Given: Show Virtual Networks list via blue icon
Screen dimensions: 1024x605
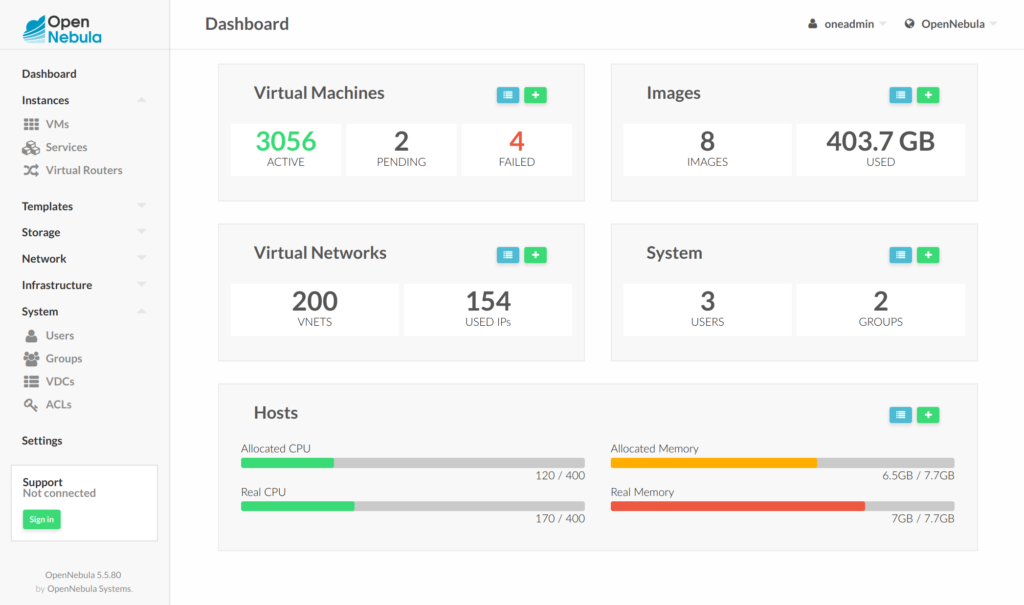Looking at the screenshot, I should coord(509,255).
